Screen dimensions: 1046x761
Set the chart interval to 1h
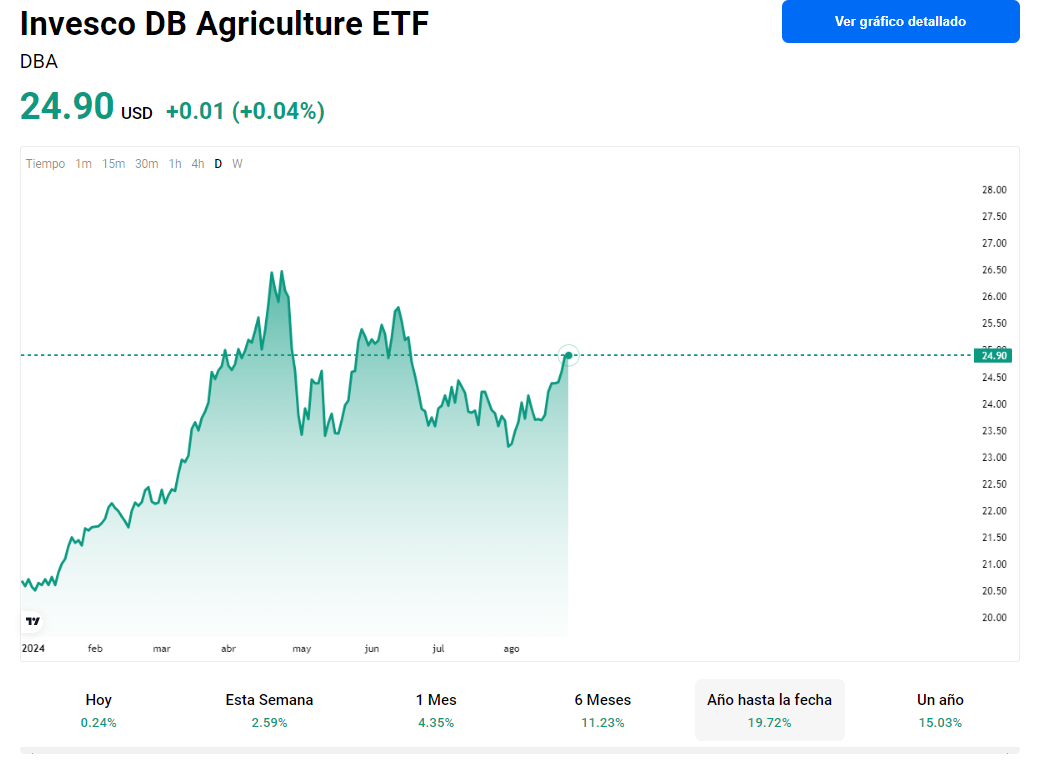coord(175,164)
